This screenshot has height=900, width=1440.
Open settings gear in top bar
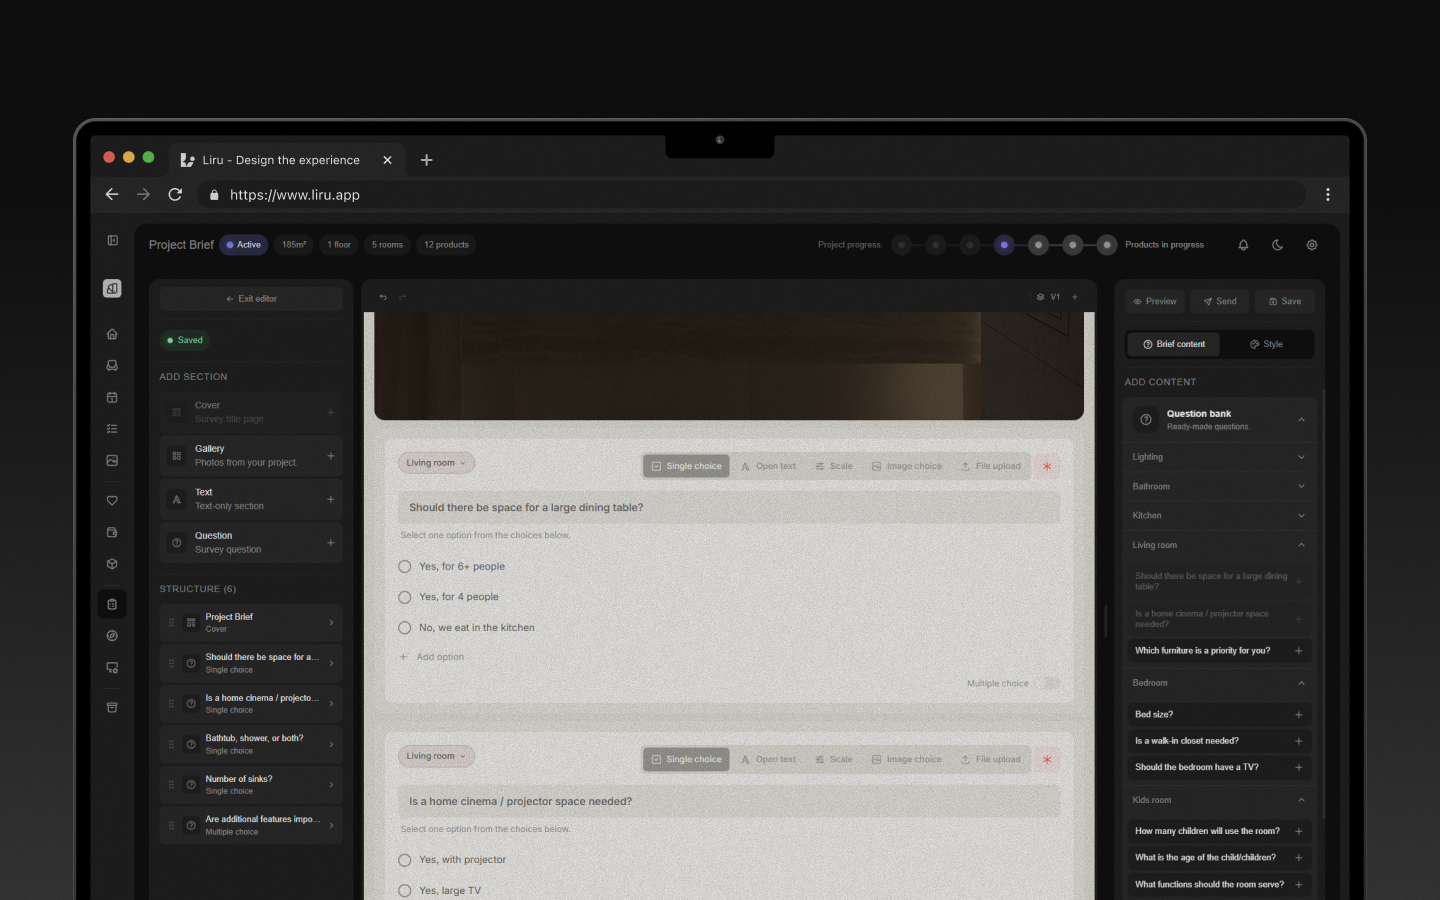1312,245
